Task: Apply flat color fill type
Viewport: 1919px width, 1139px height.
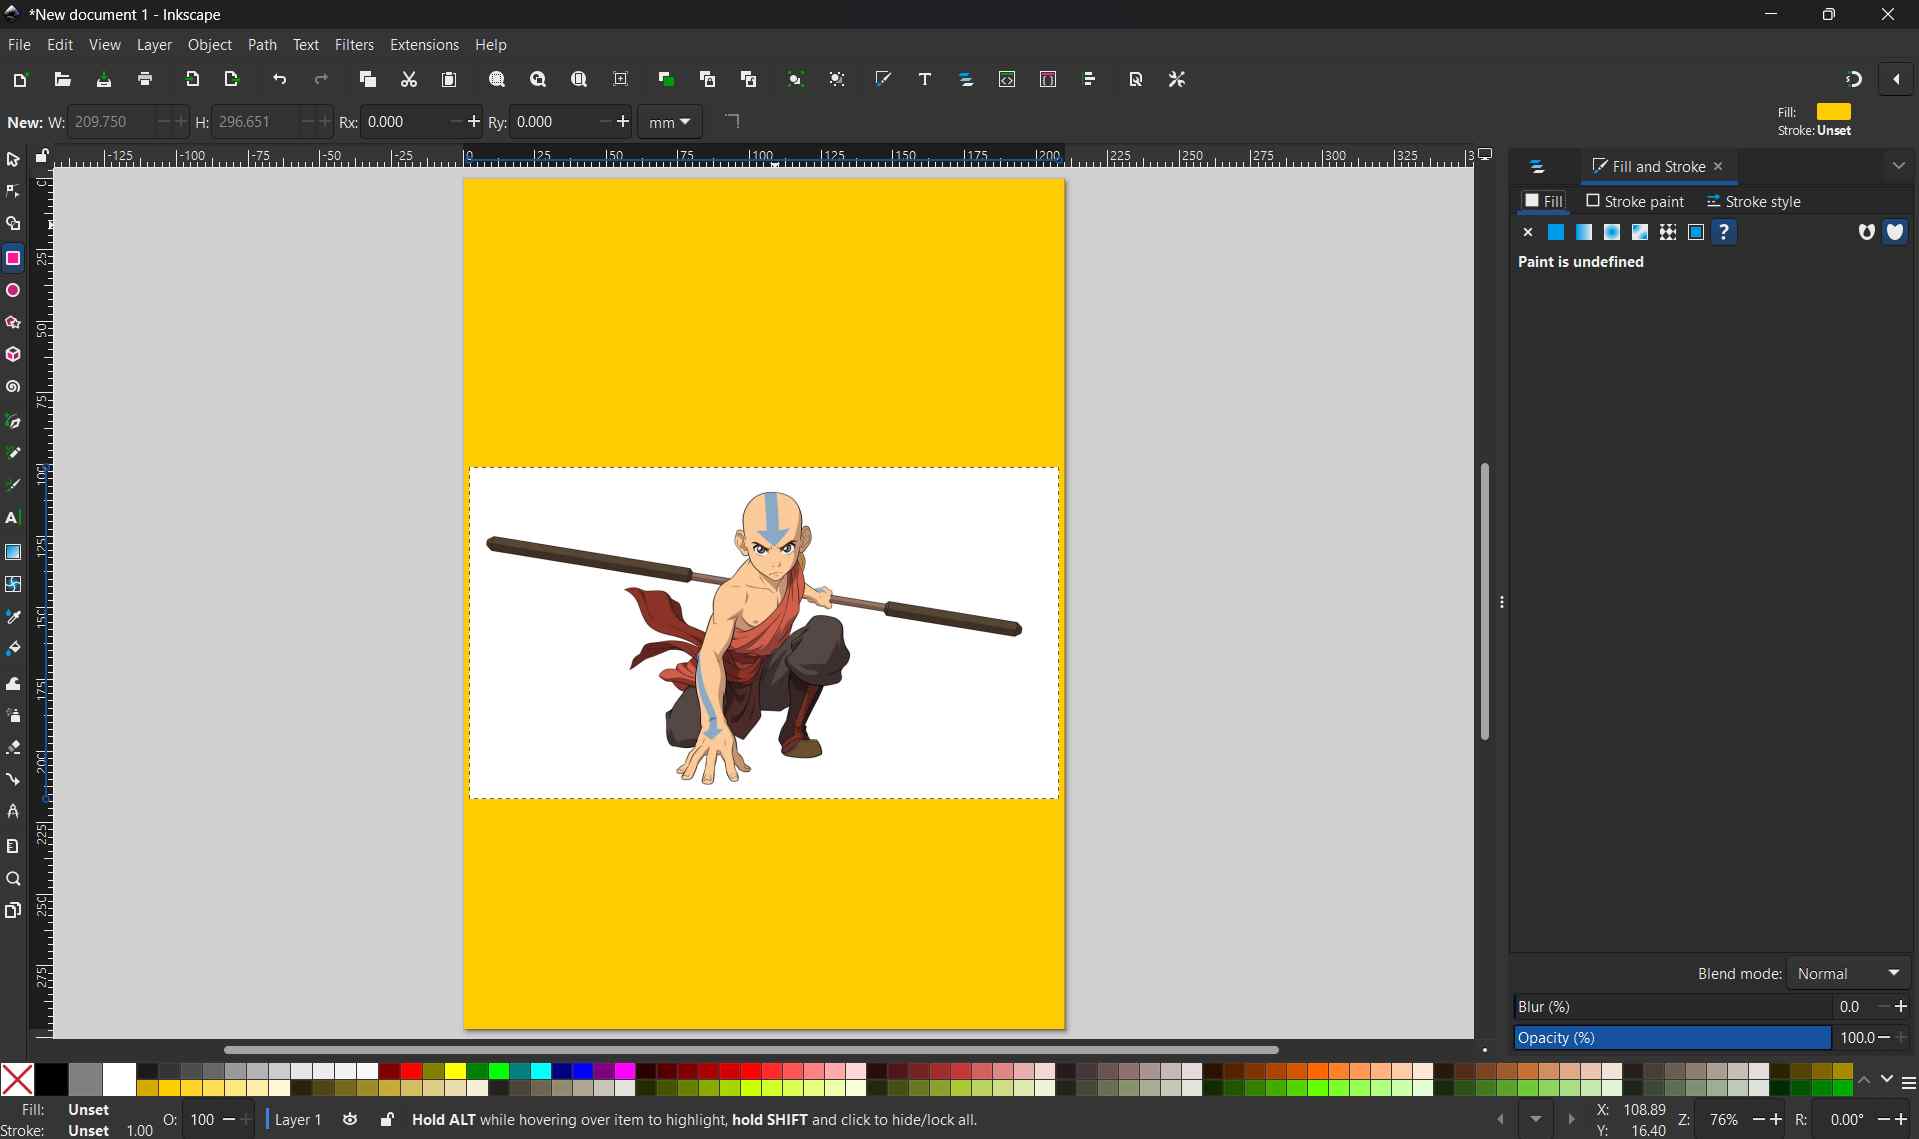Action: [1556, 232]
